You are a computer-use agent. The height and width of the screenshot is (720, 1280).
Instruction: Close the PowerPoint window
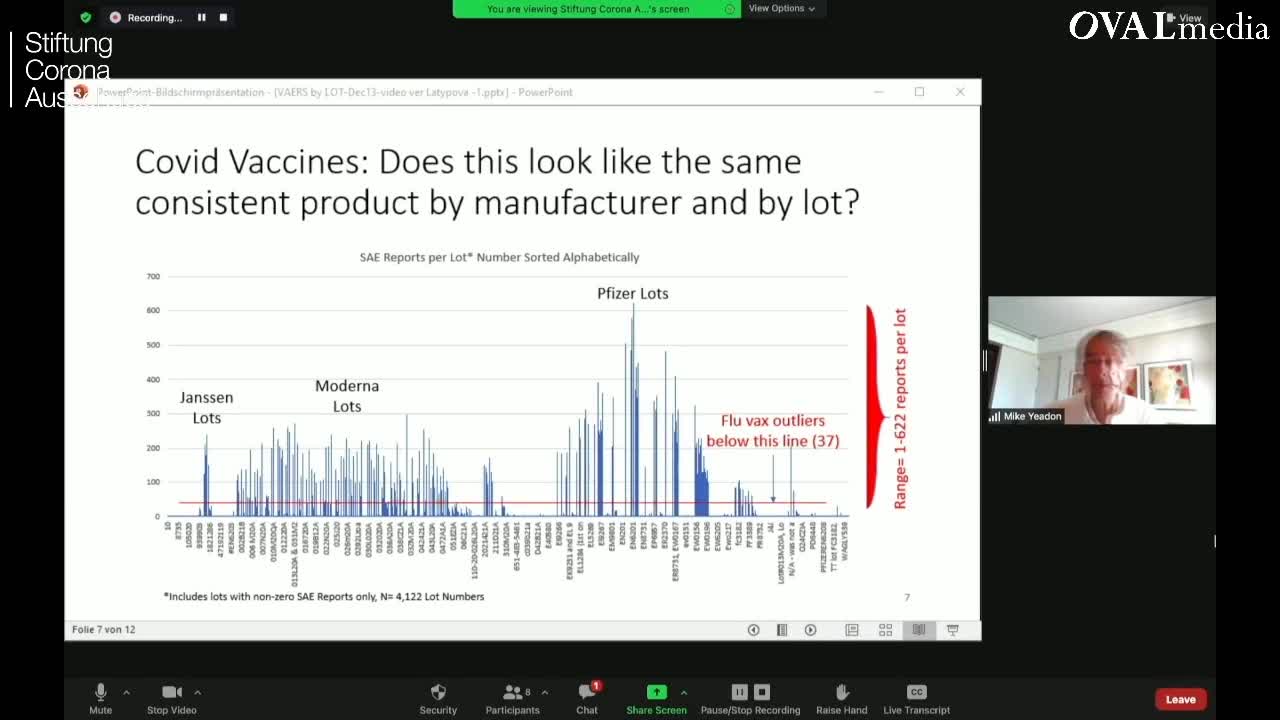pos(960,92)
